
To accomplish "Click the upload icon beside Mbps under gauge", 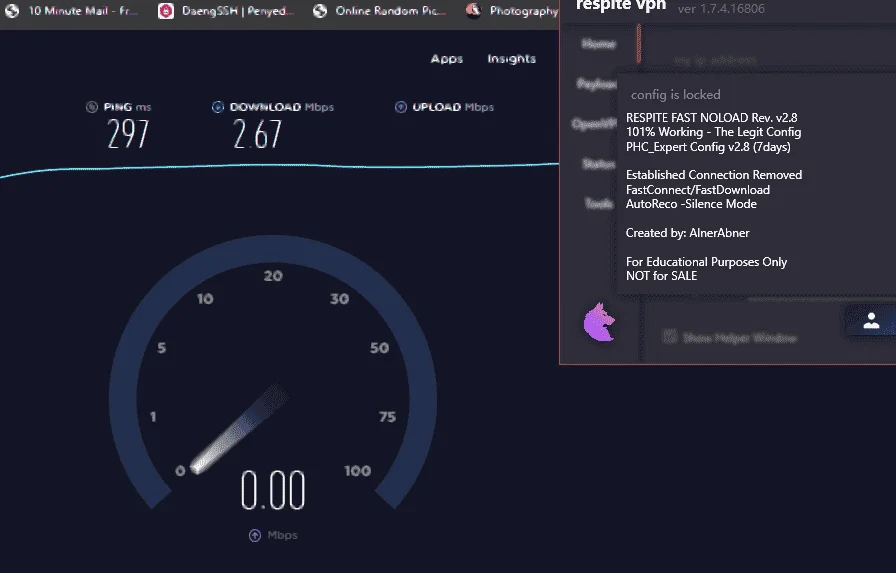I will 255,535.
